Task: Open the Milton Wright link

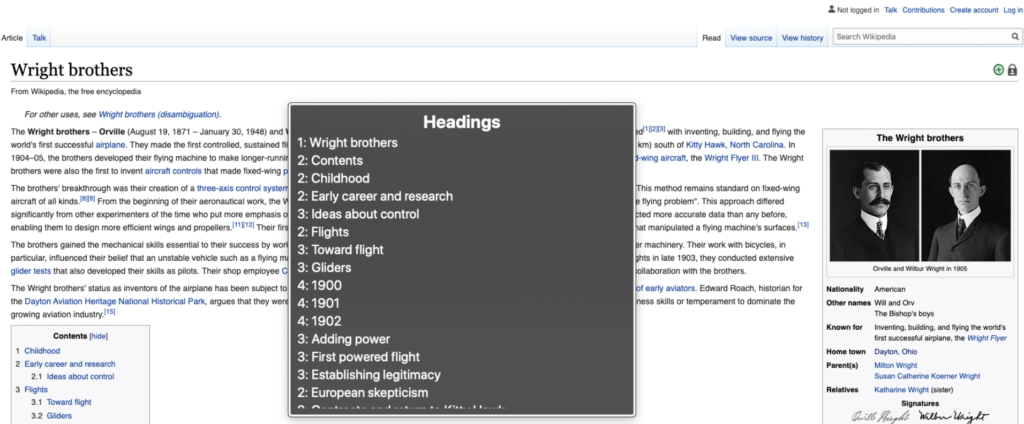Action: tap(896, 365)
